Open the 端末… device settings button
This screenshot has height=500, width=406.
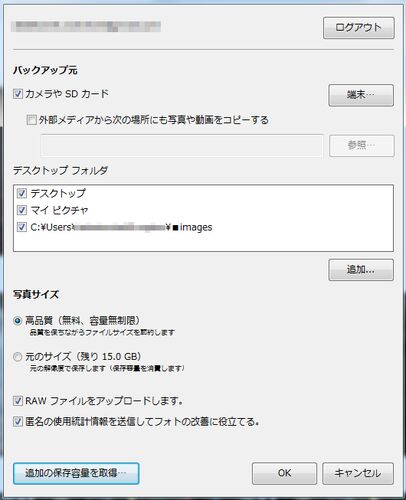pyautogui.click(x=361, y=95)
